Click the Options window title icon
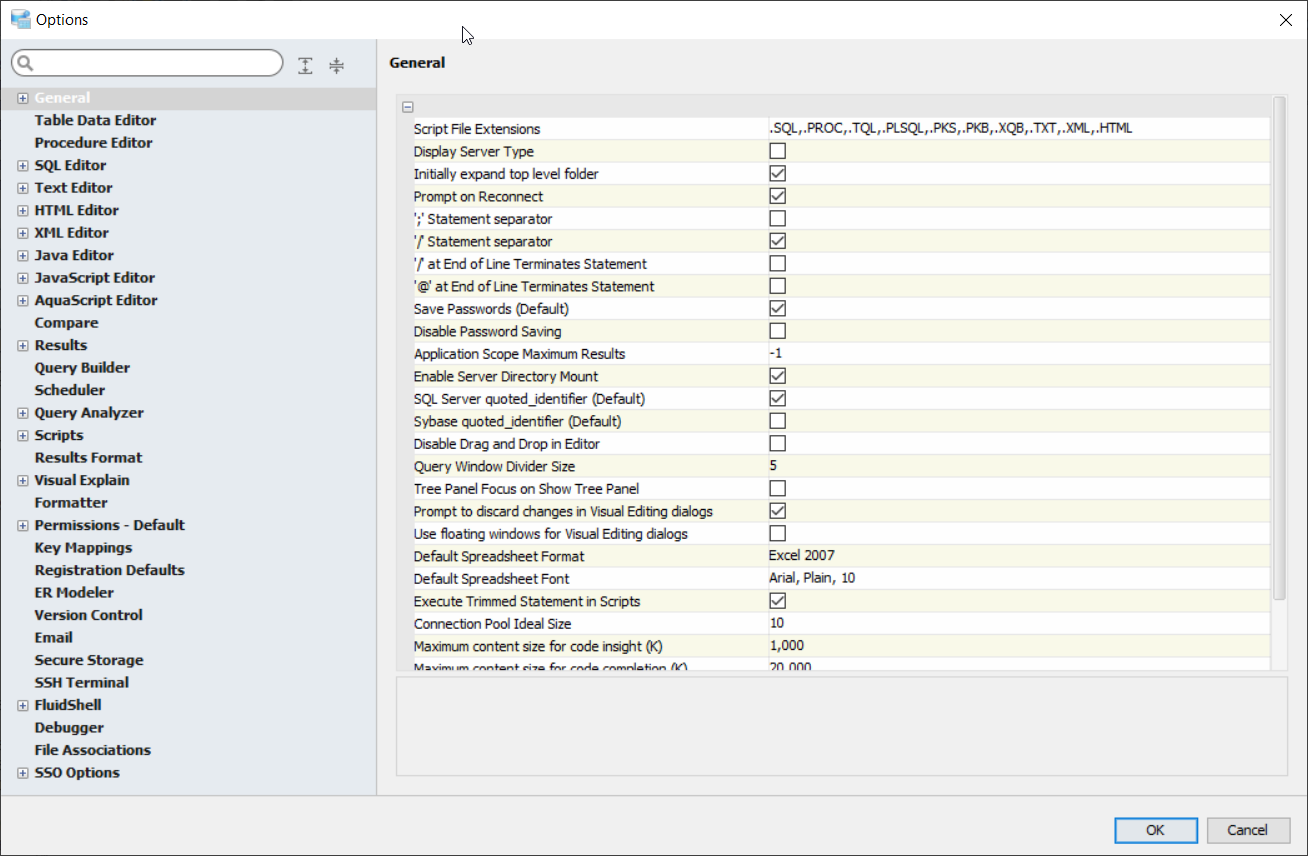The height and width of the screenshot is (856, 1308). click(x=20, y=19)
